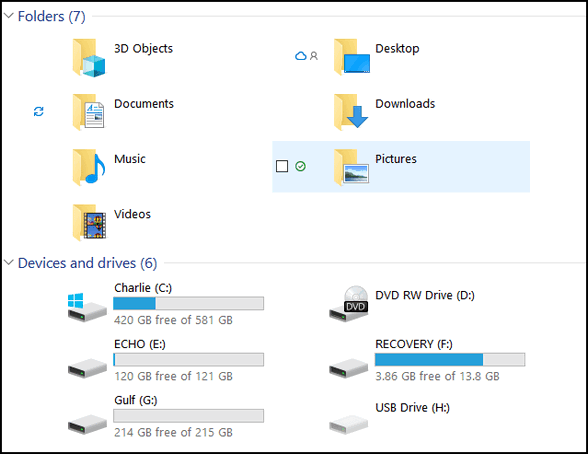Collapse the Folders (7) section chevron
This screenshot has width=588, height=454.
pyautogui.click(x=9, y=16)
